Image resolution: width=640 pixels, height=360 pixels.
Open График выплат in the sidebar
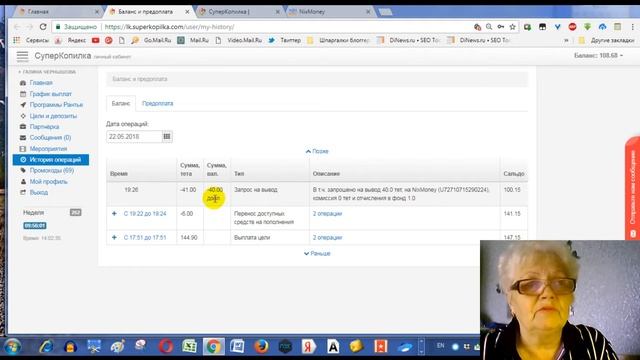50,94
